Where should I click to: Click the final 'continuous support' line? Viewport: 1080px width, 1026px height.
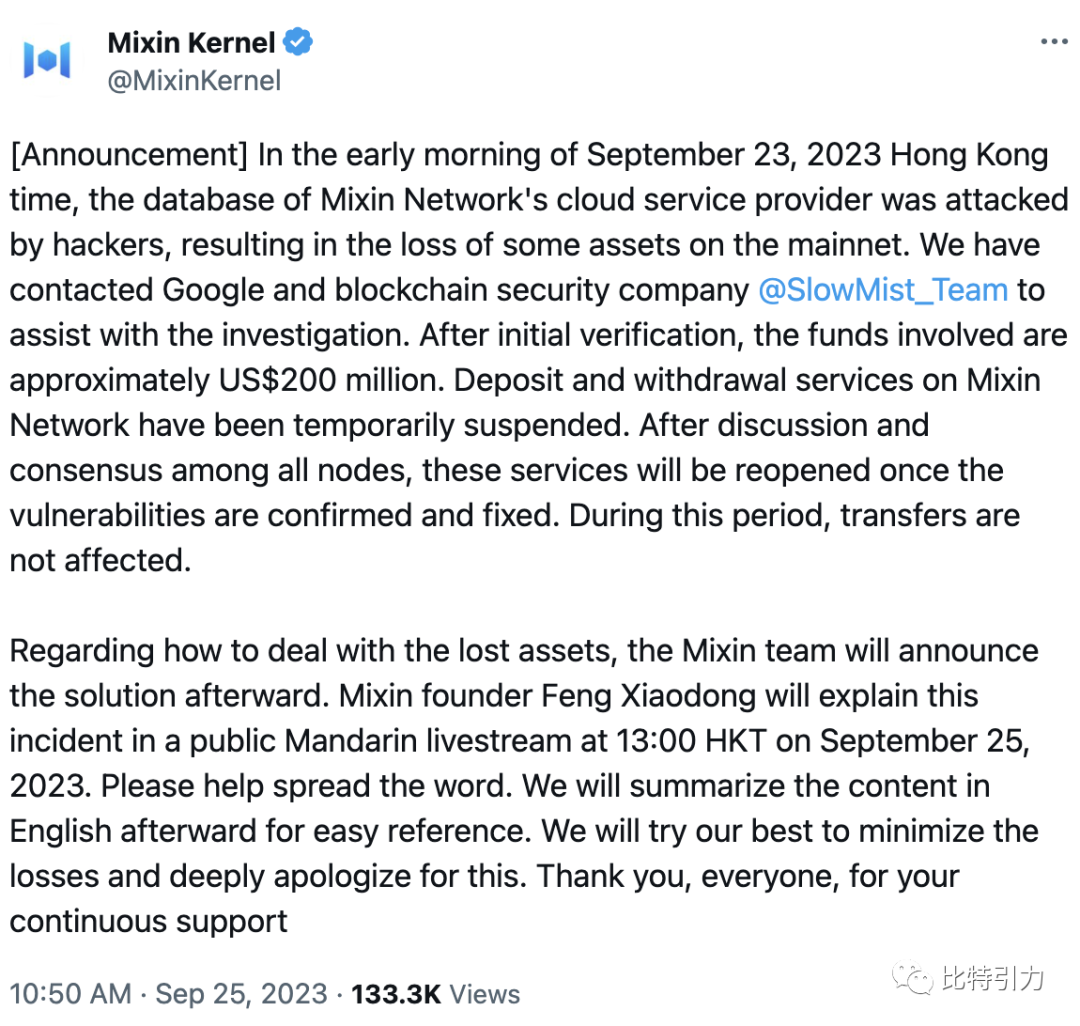pyautogui.click(x=148, y=922)
